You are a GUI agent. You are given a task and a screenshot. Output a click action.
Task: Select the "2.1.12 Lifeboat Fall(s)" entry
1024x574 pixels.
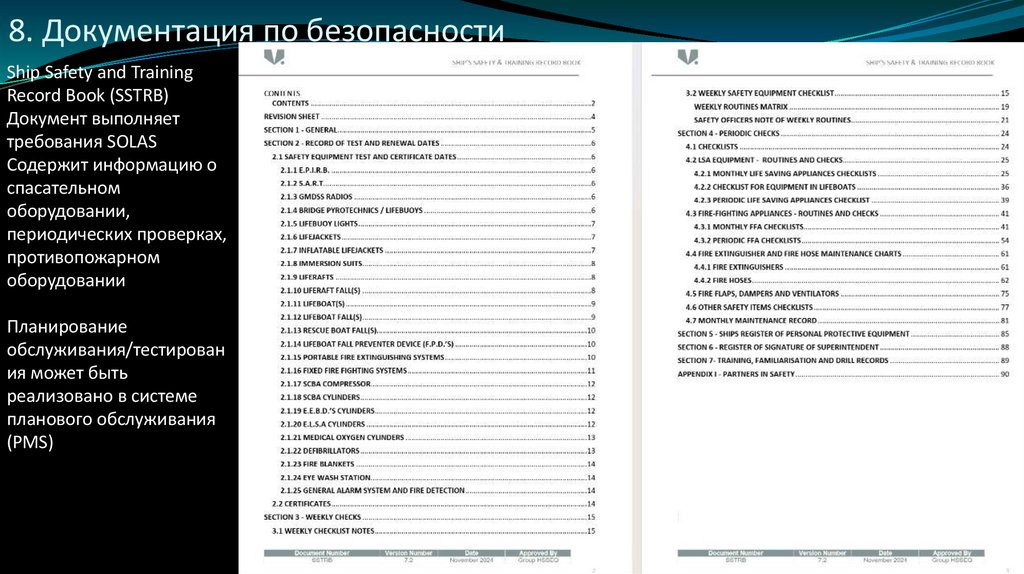(438, 317)
